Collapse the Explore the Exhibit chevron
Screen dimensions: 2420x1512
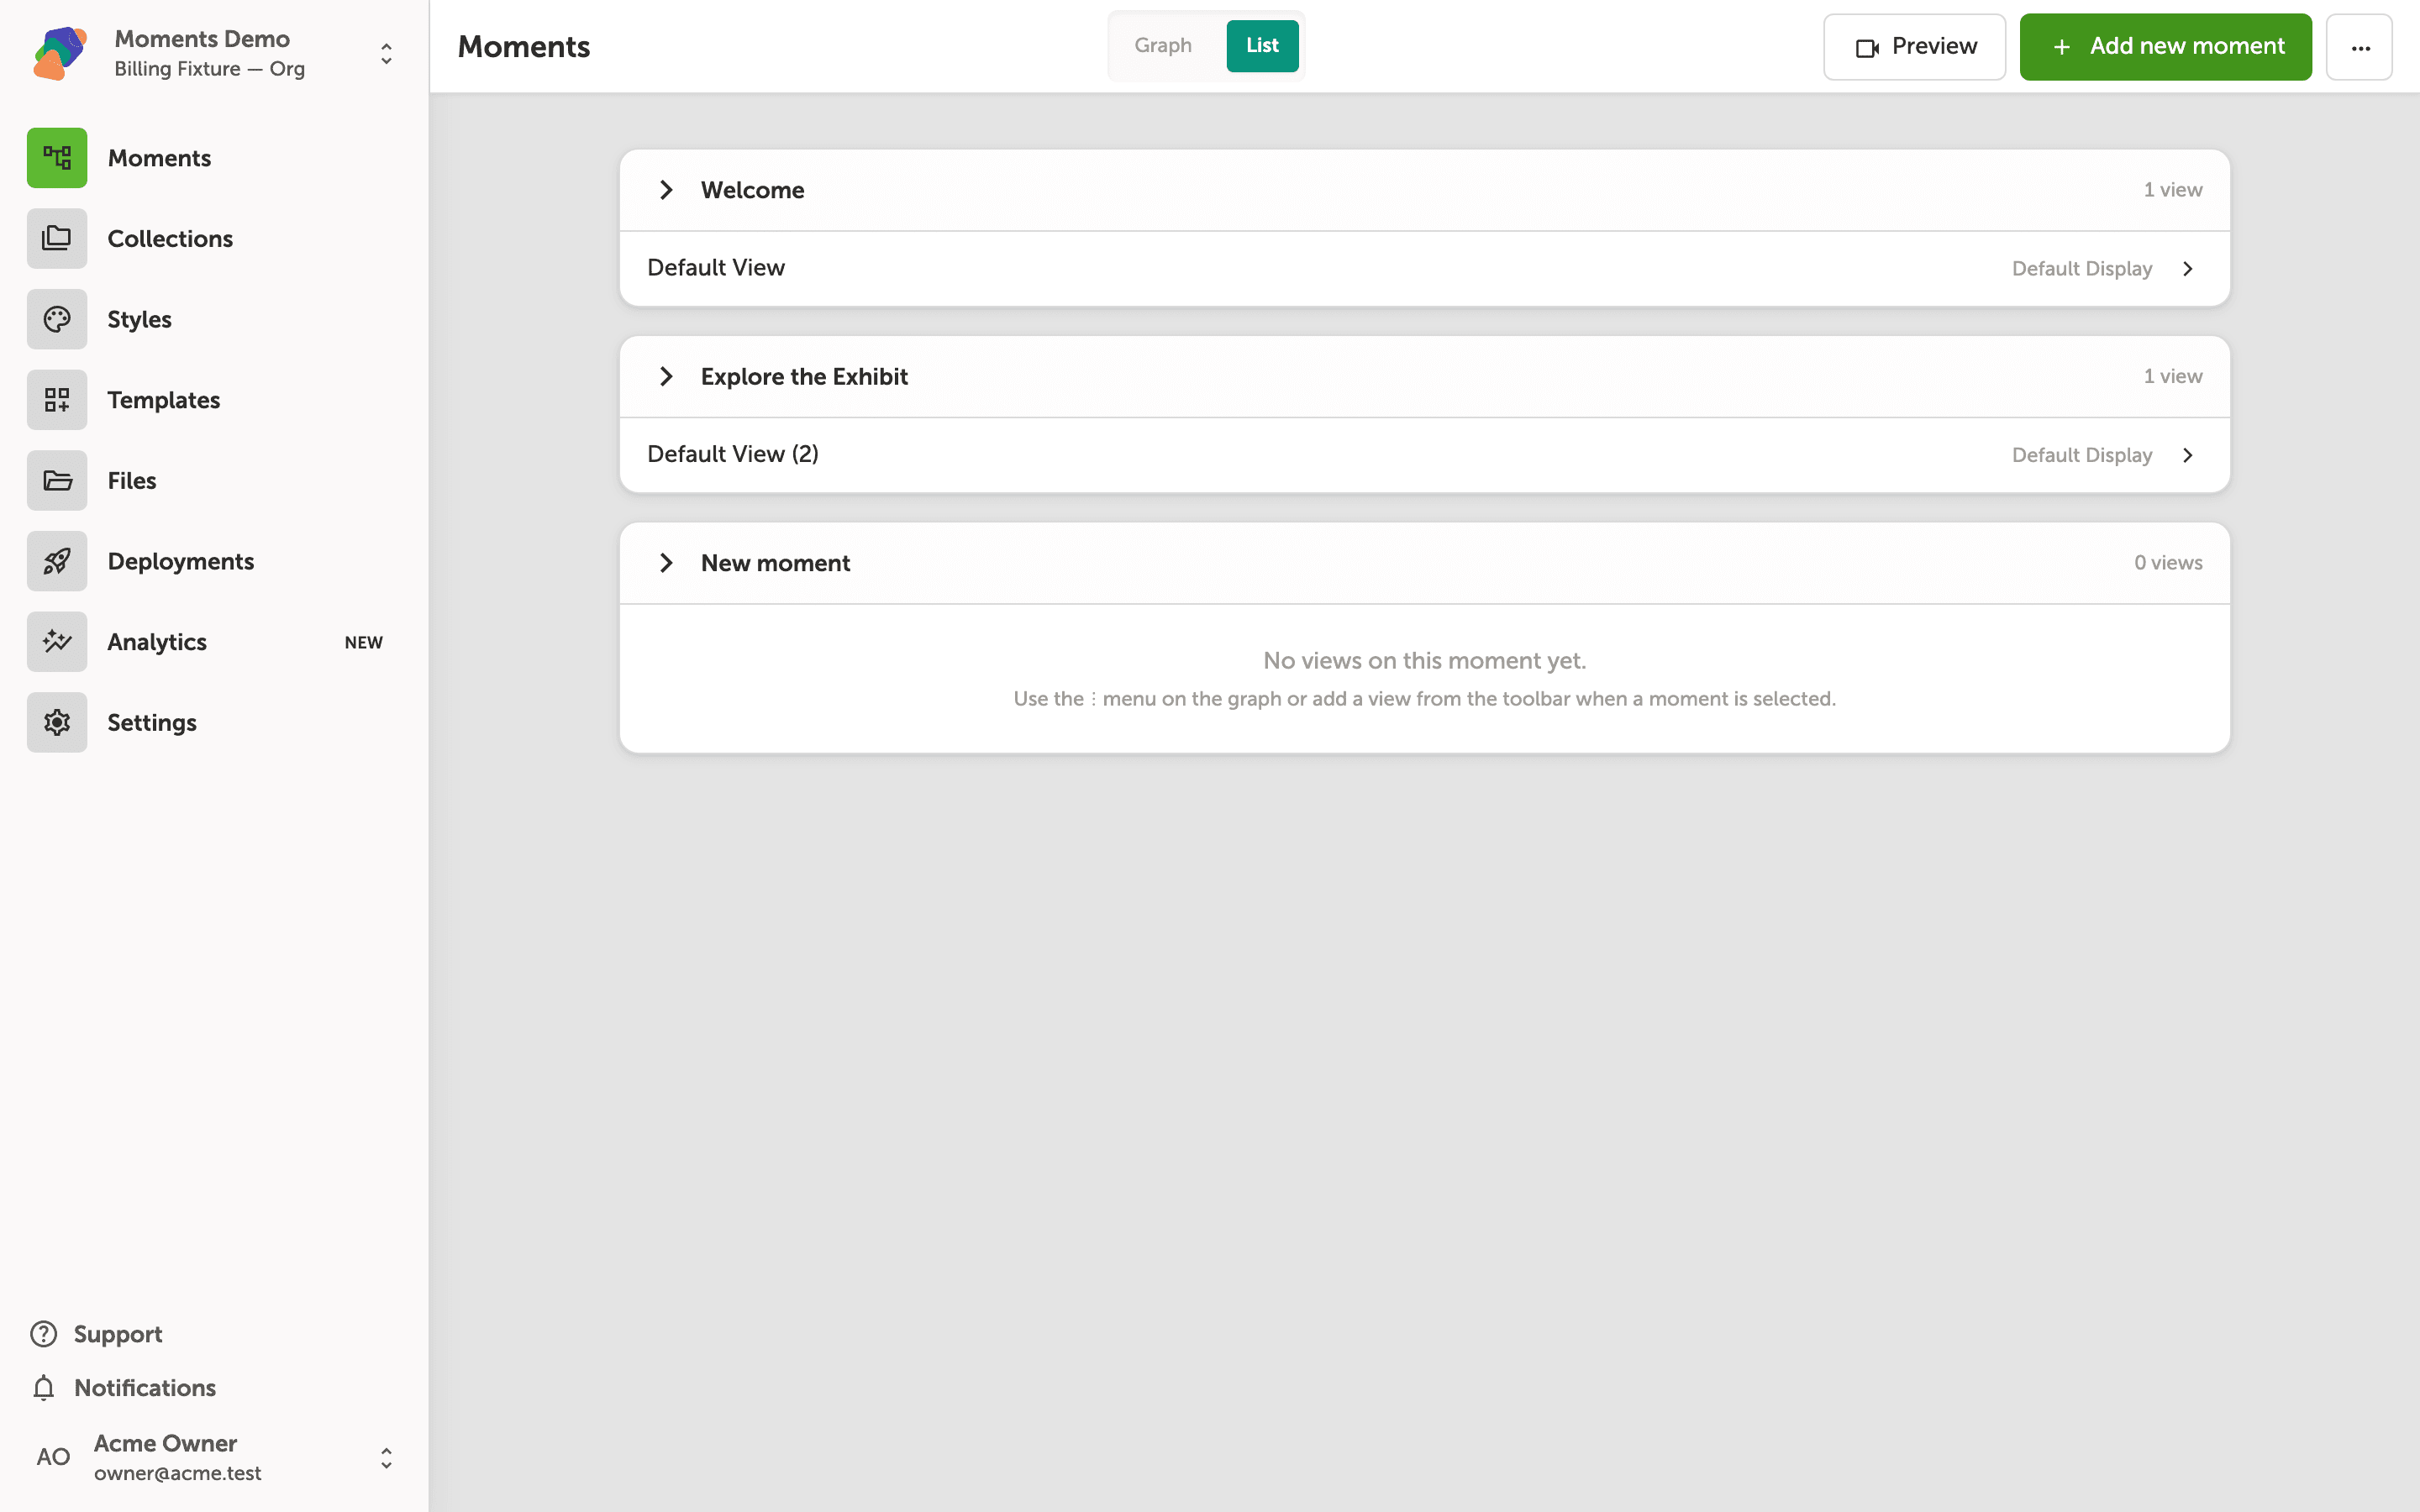coord(666,376)
